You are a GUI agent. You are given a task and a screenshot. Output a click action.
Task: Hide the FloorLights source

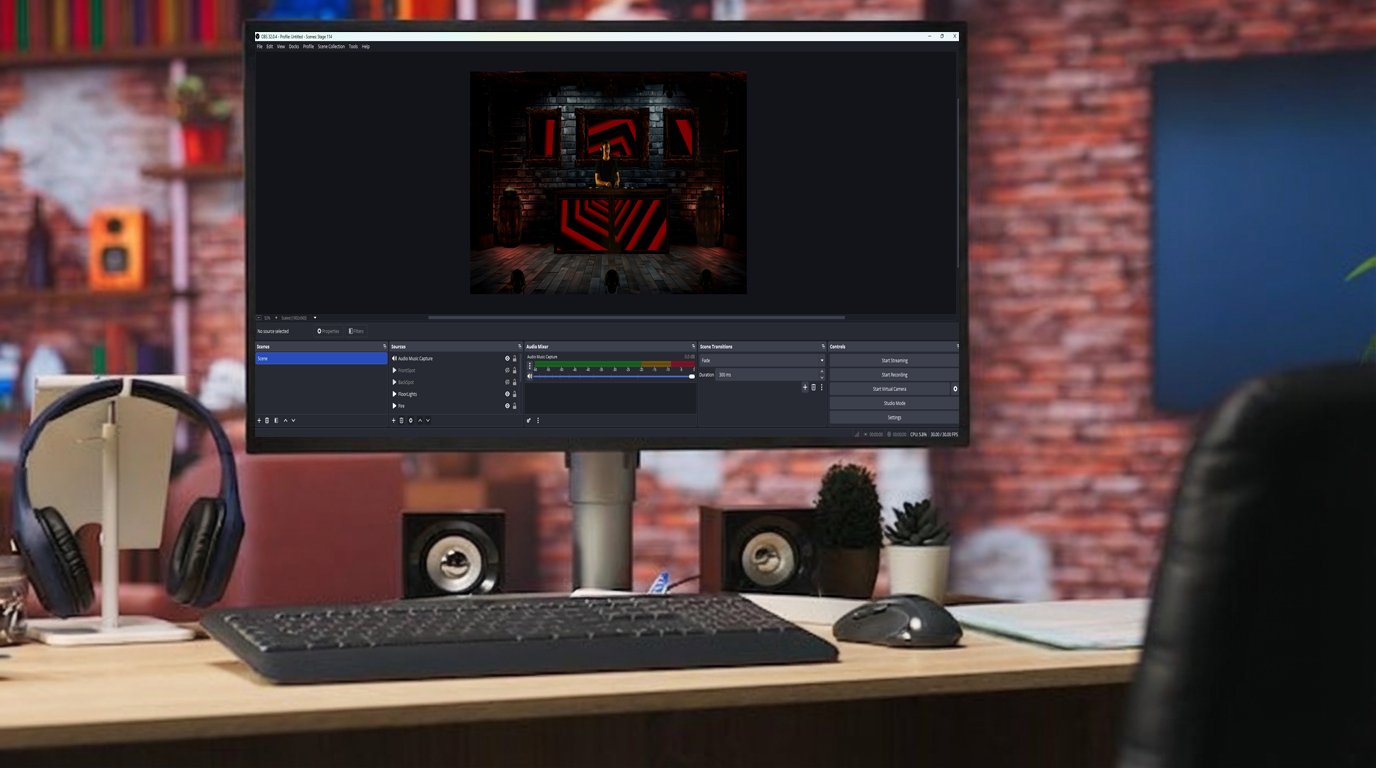[507, 393]
